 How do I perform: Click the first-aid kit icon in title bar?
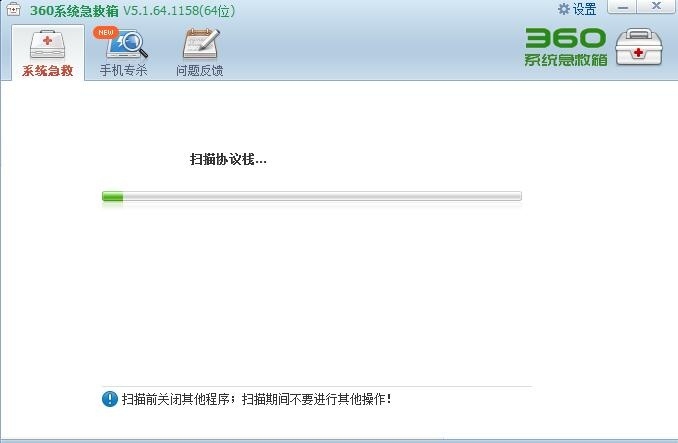click(x=13, y=9)
